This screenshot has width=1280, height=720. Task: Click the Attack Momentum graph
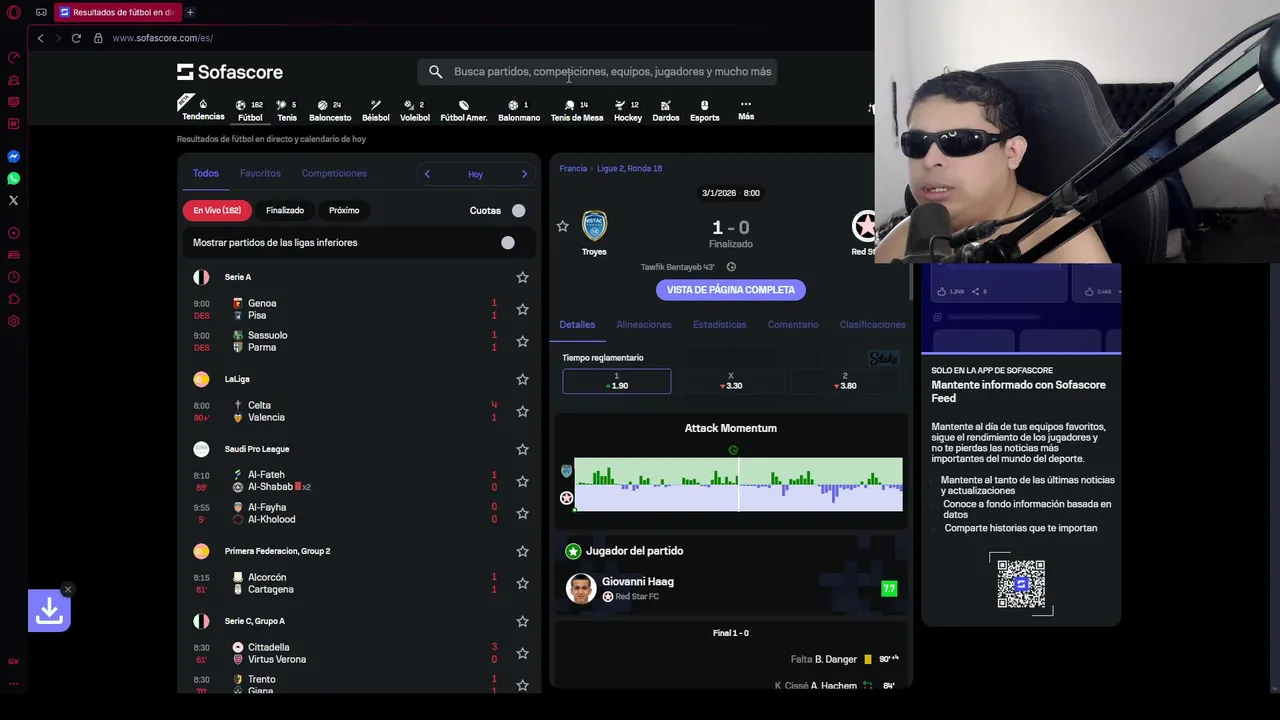point(738,484)
